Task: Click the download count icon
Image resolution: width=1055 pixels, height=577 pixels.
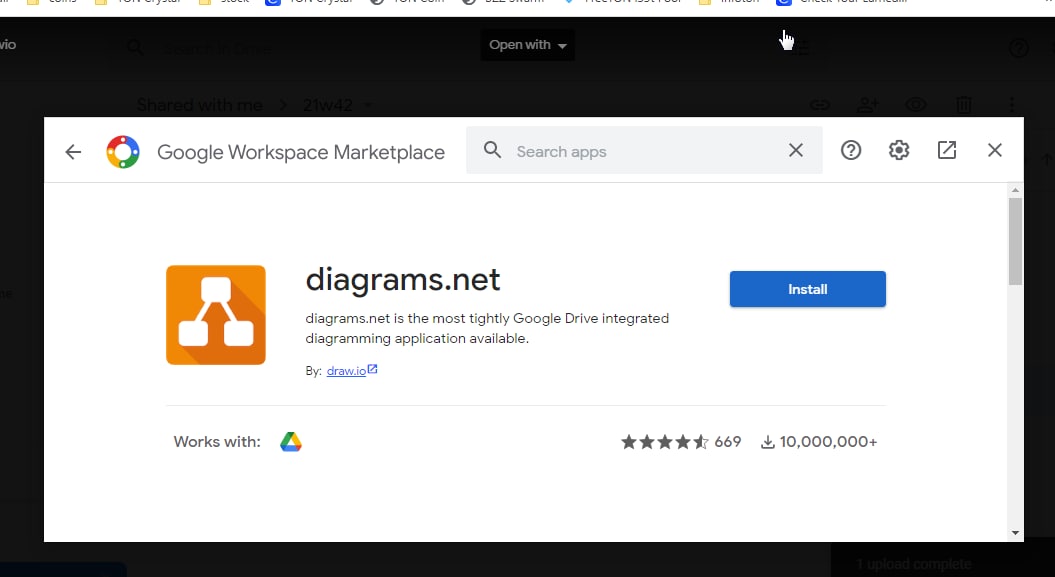Action: pyautogui.click(x=767, y=442)
